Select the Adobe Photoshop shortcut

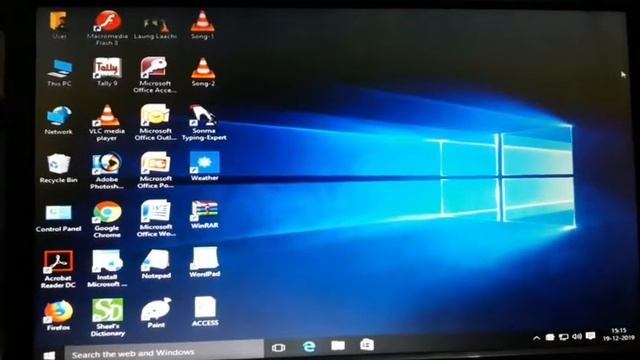coord(107,171)
